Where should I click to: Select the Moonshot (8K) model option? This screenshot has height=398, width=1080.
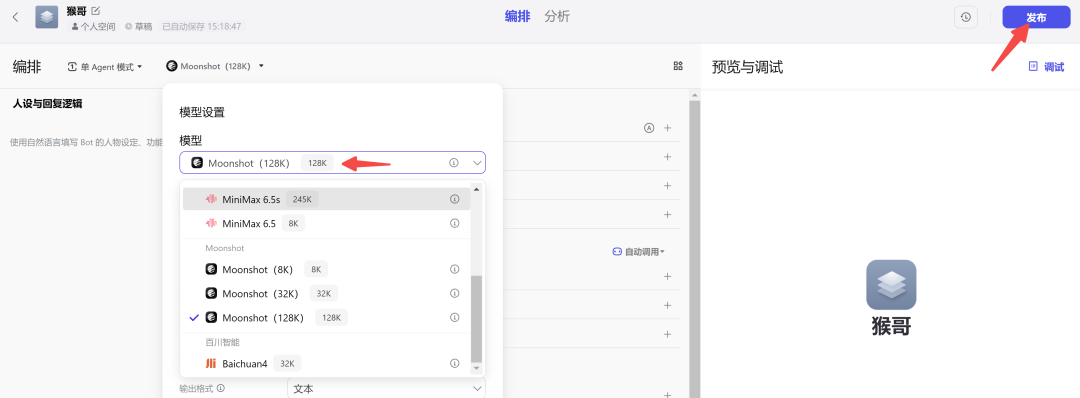326,269
